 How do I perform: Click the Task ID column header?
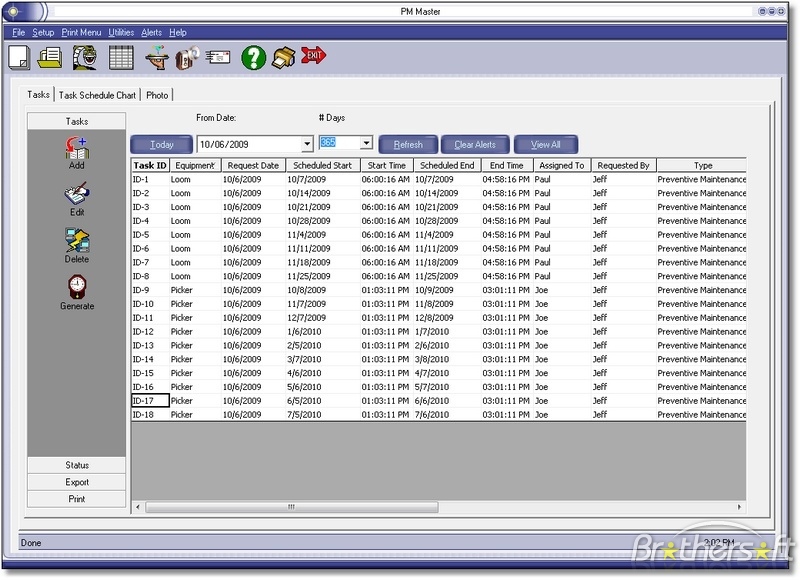150,165
